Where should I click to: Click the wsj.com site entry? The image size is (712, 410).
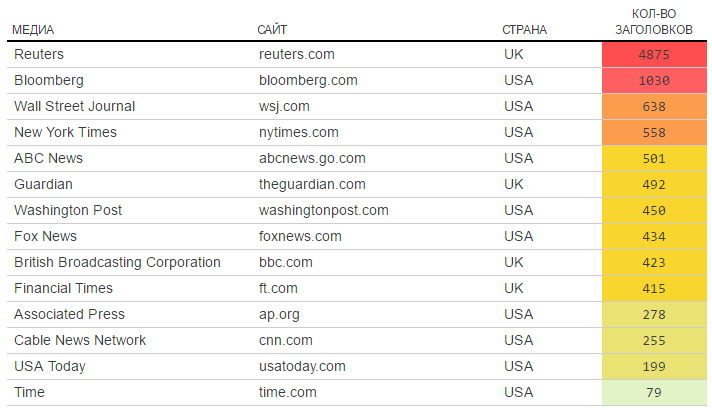(284, 106)
